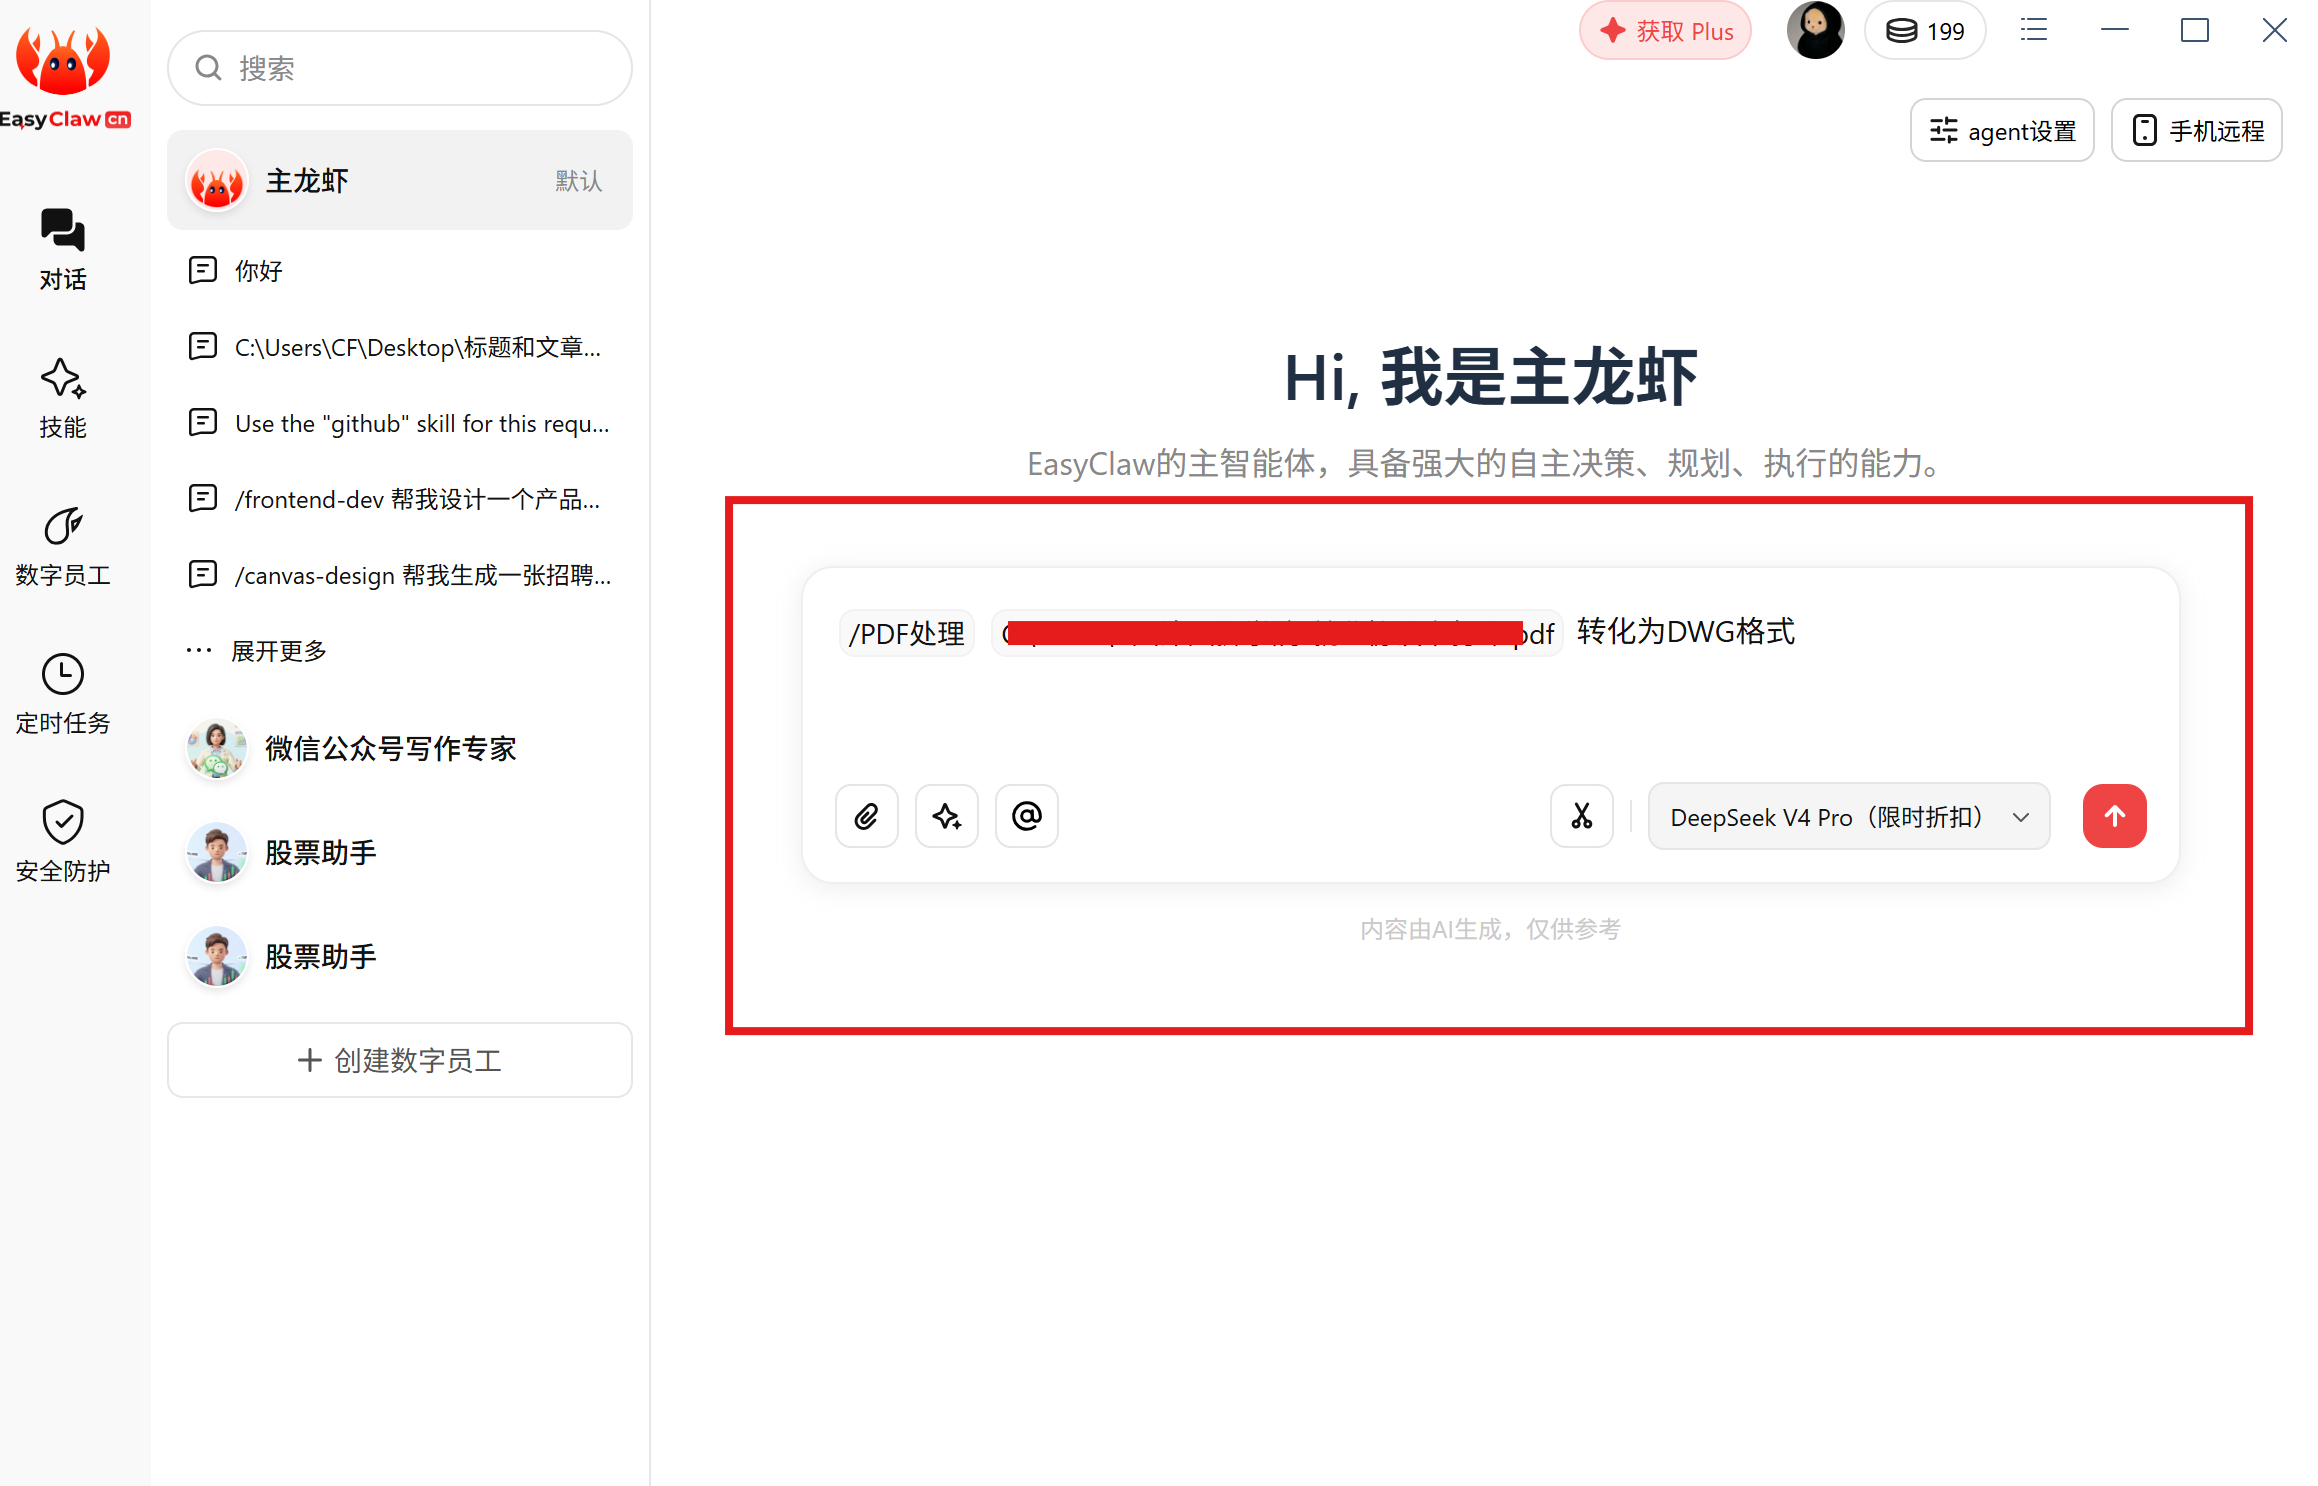The width and height of the screenshot is (2318, 1486).
Task: Select the 主龙虾 default agent row
Action: (400, 180)
